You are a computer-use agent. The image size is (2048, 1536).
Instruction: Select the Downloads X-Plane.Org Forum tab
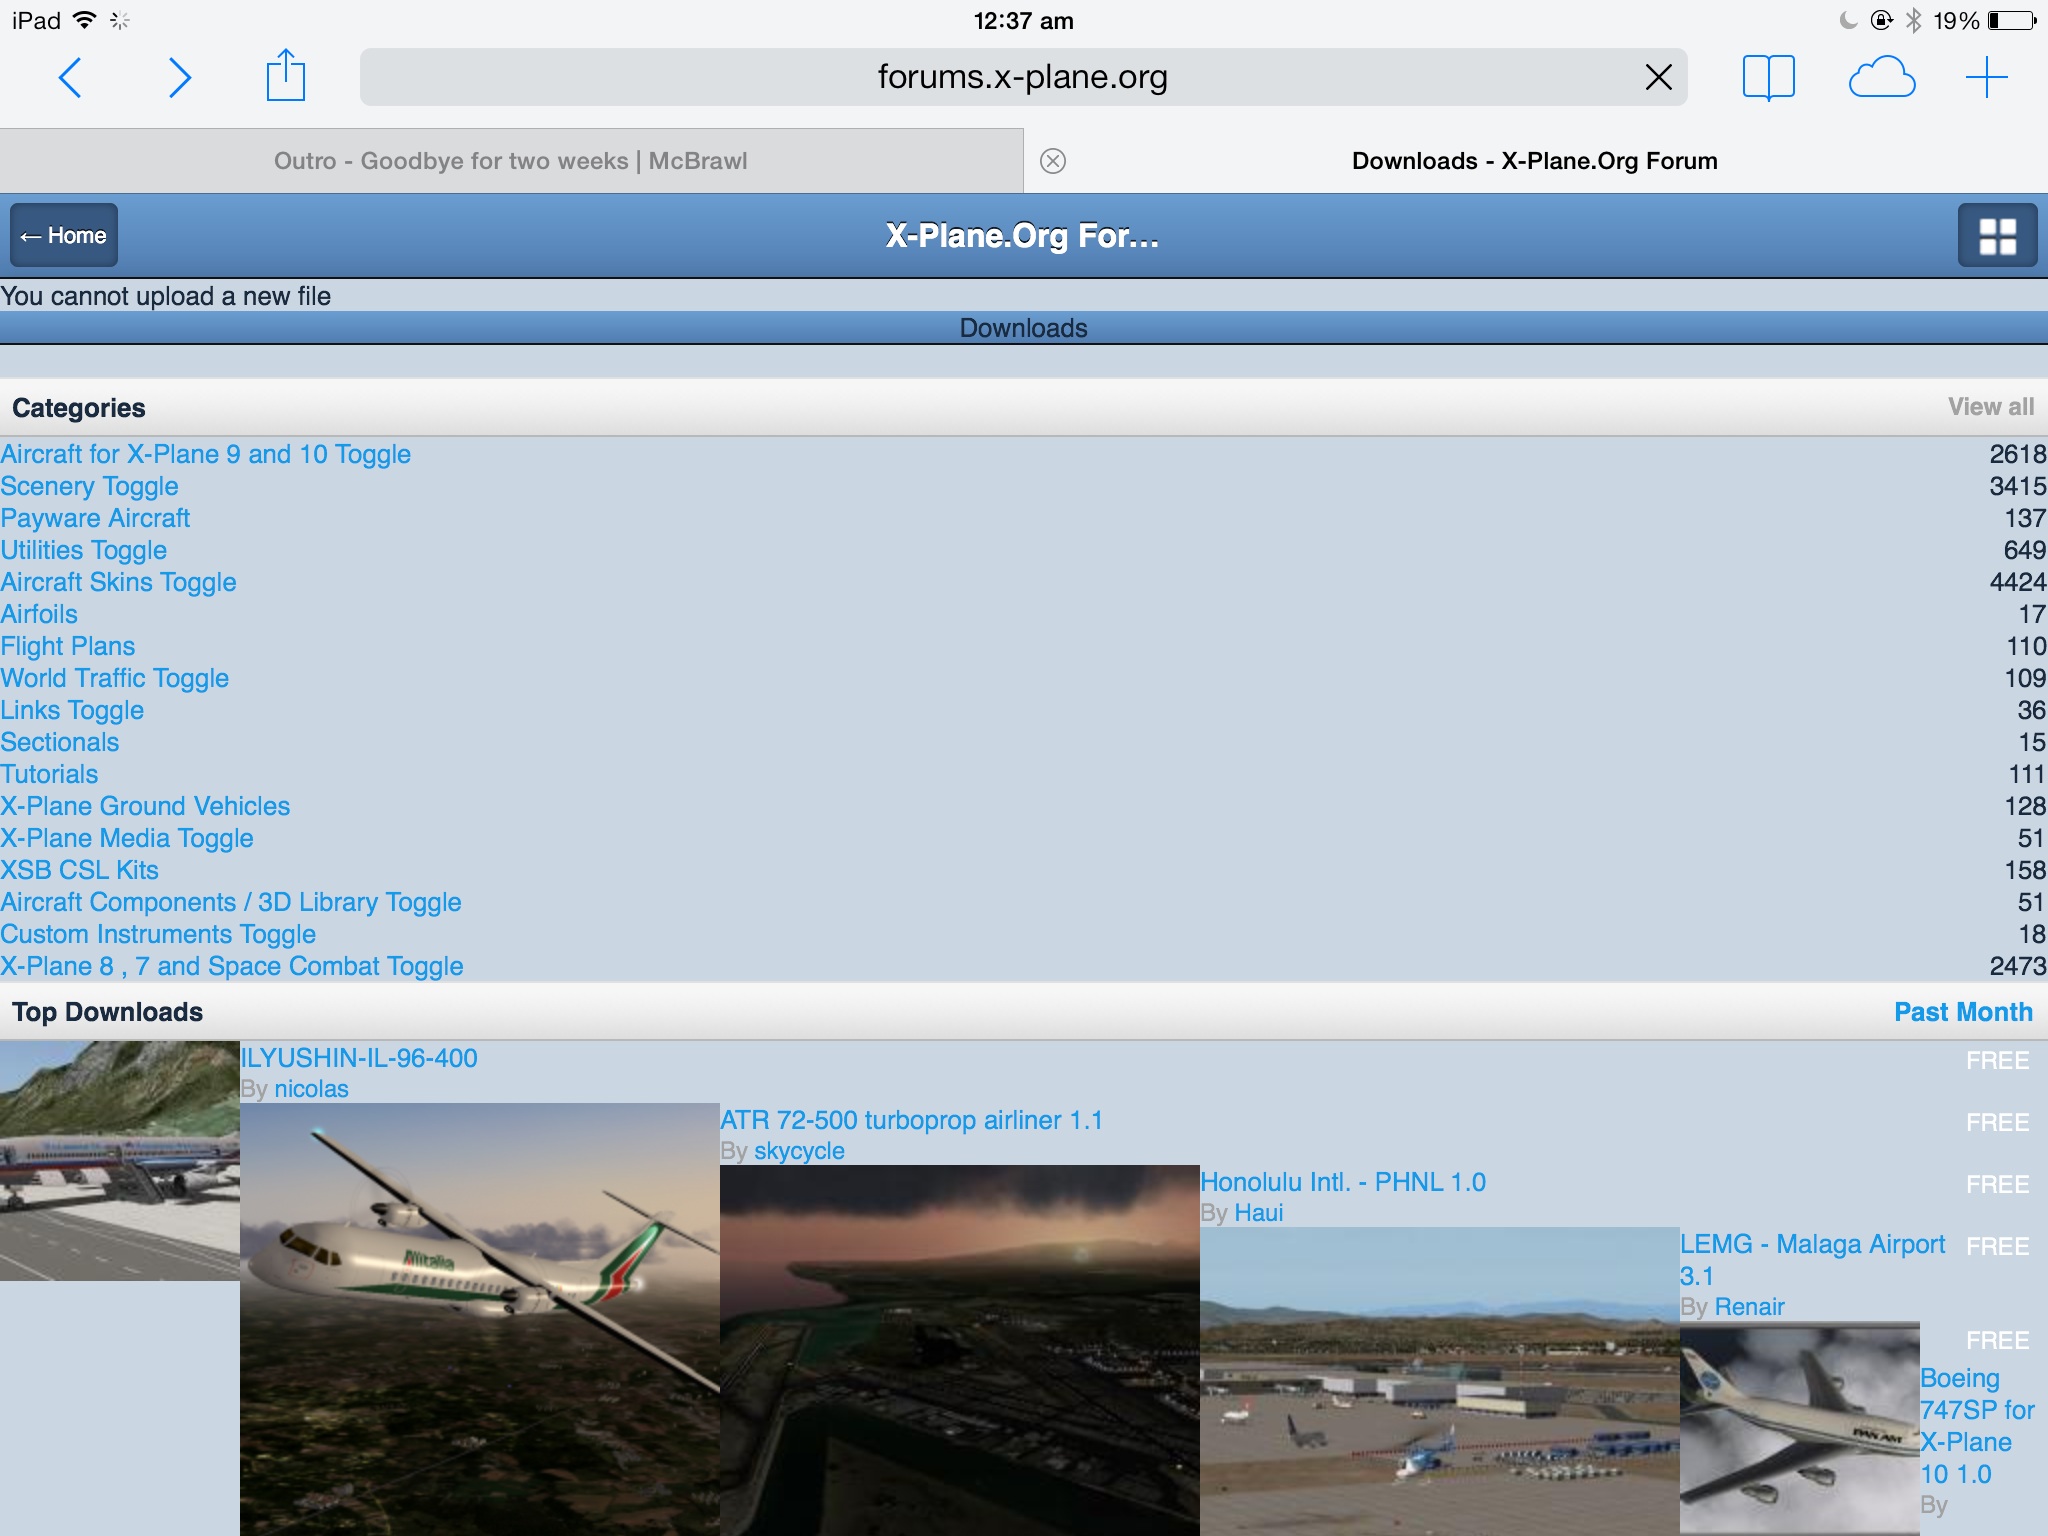pyautogui.click(x=1534, y=161)
